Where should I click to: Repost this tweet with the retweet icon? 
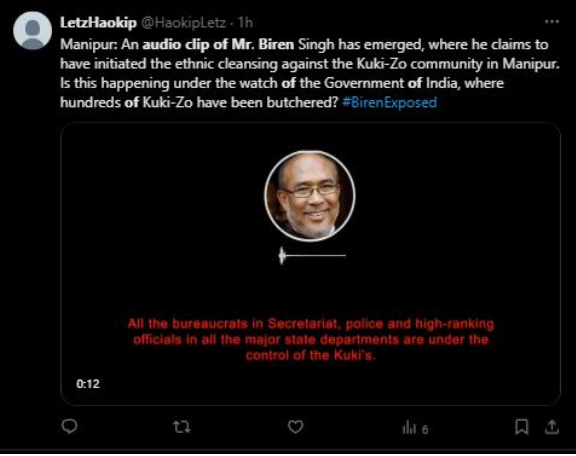coord(182,427)
